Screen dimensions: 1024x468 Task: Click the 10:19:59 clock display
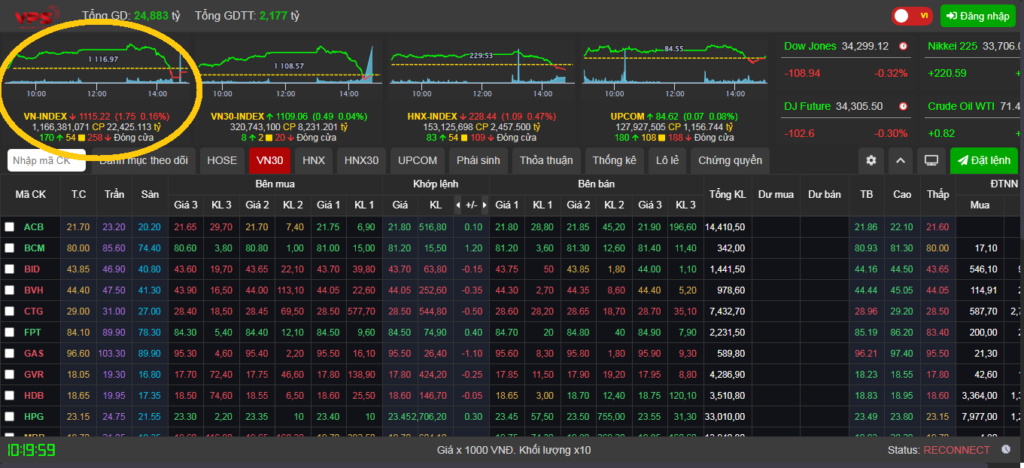[31, 450]
